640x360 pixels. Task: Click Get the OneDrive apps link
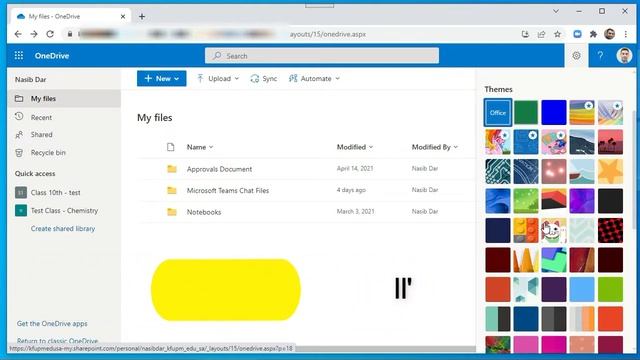(x=52, y=324)
